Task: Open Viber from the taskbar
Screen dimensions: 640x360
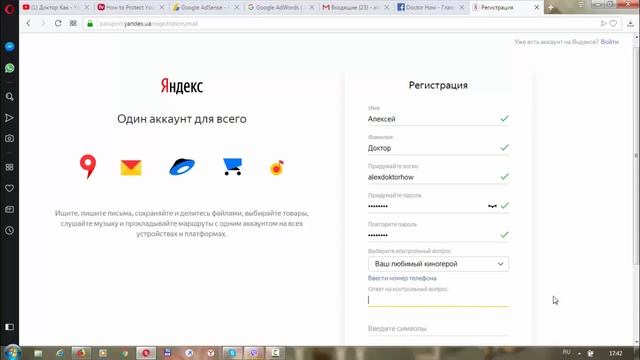Action: tap(254, 353)
